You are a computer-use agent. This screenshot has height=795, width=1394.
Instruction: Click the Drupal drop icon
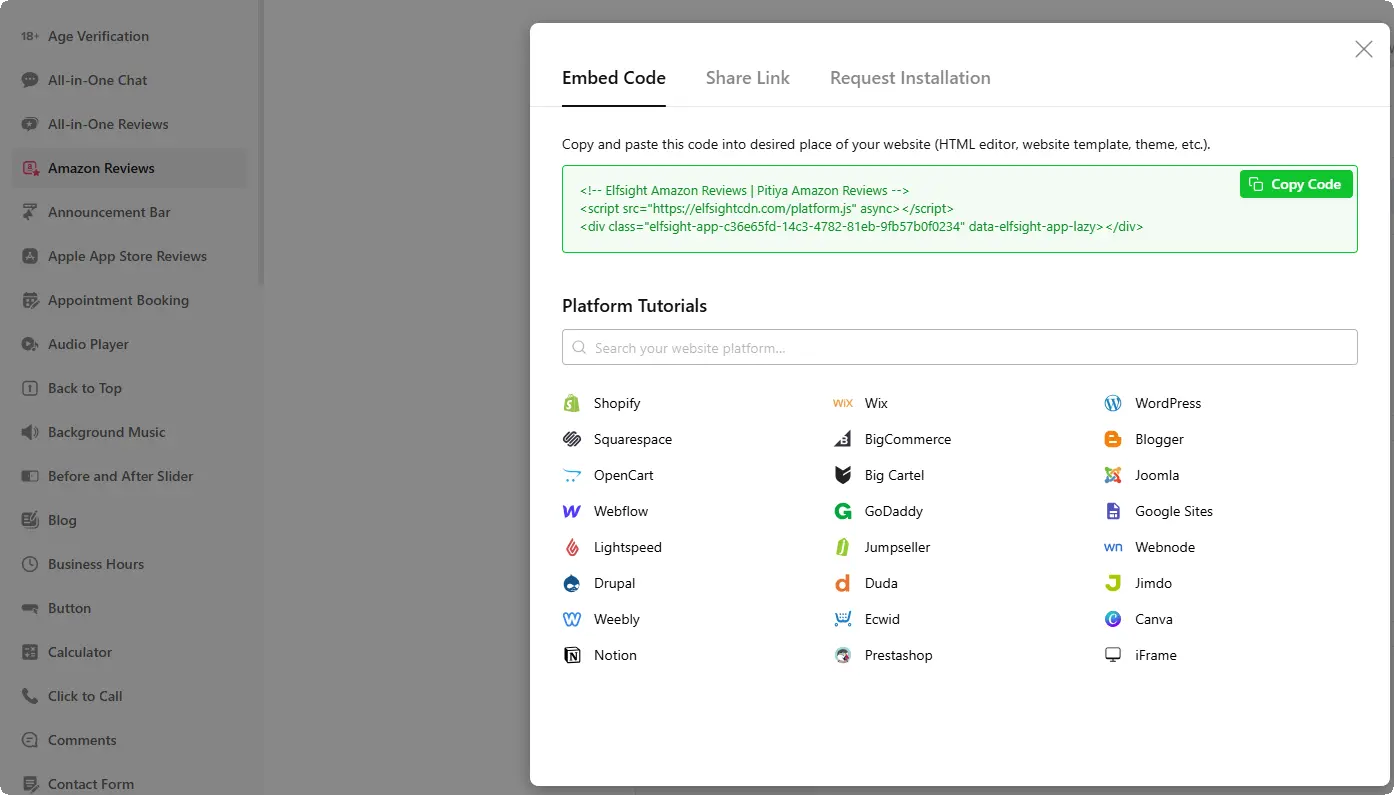click(572, 583)
